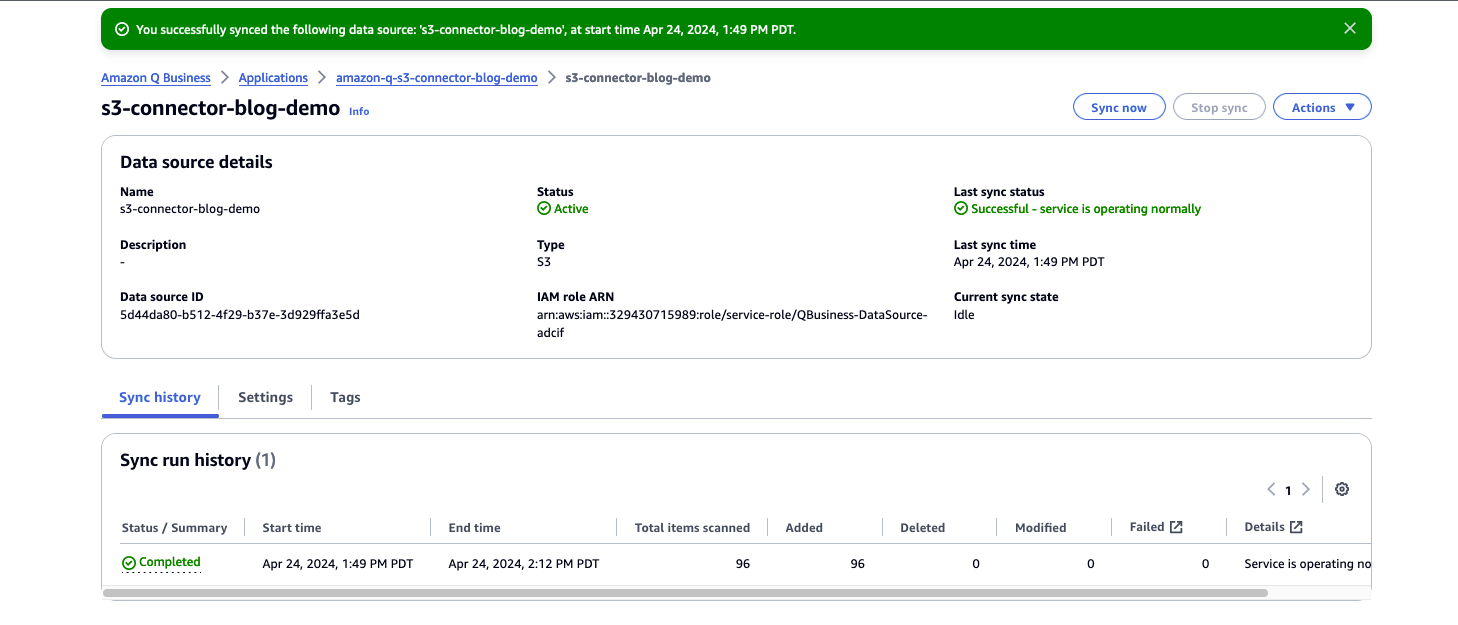Expand the Actions dropdown menu

(x=1322, y=107)
